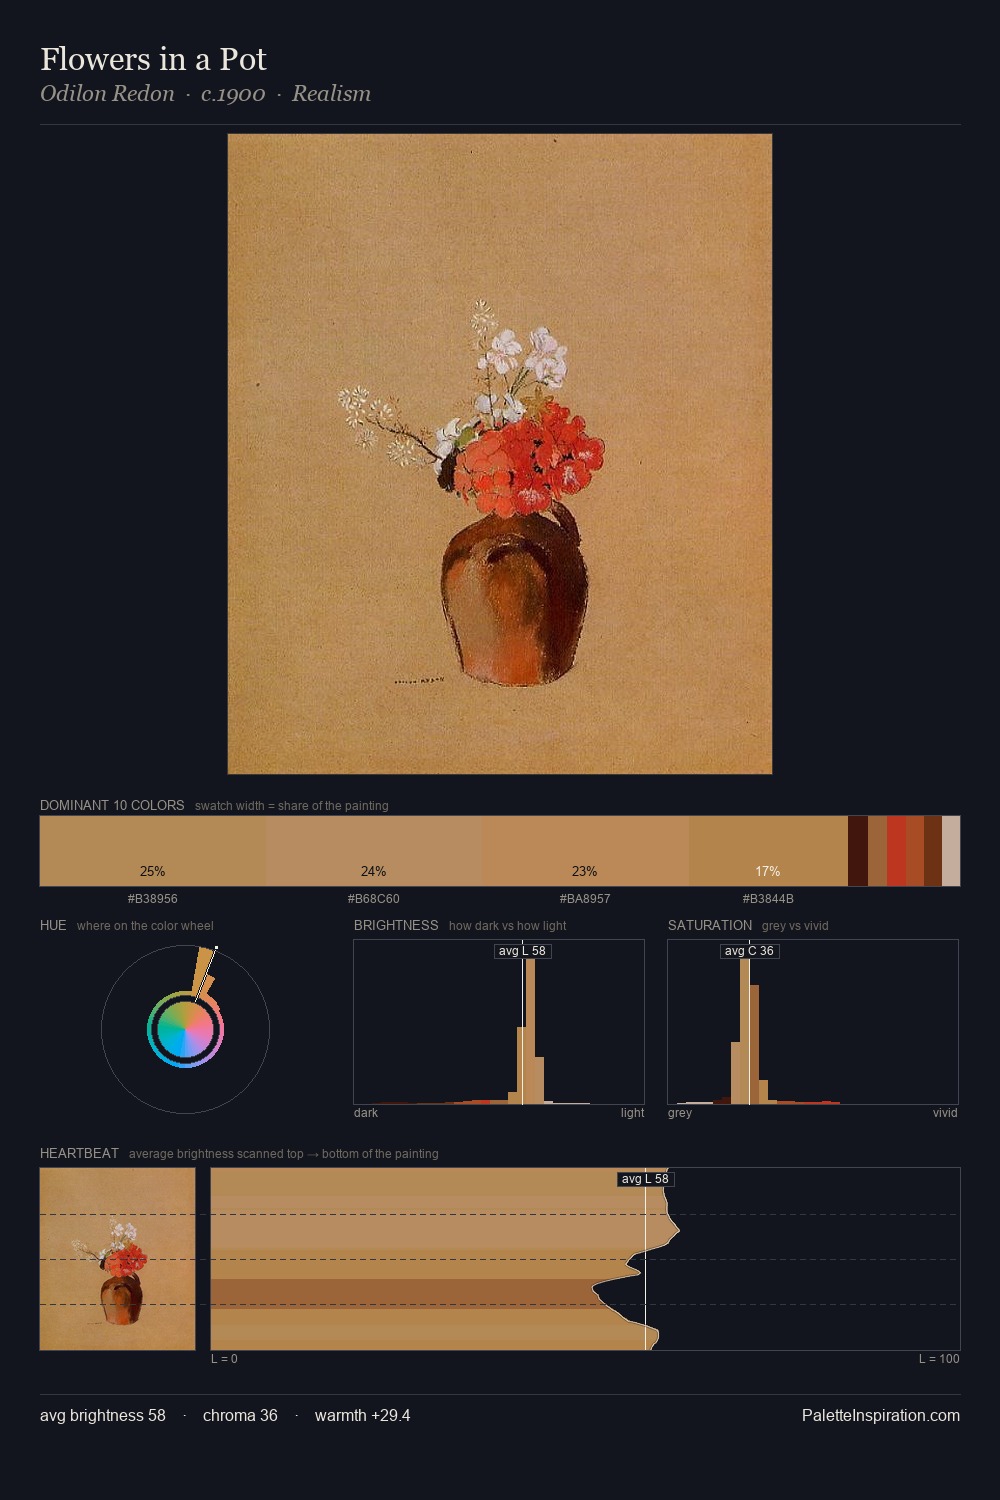Click the hue color wheel
Image resolution: width=1000 pixels, height=1500 pixels.
point(185,1029)
